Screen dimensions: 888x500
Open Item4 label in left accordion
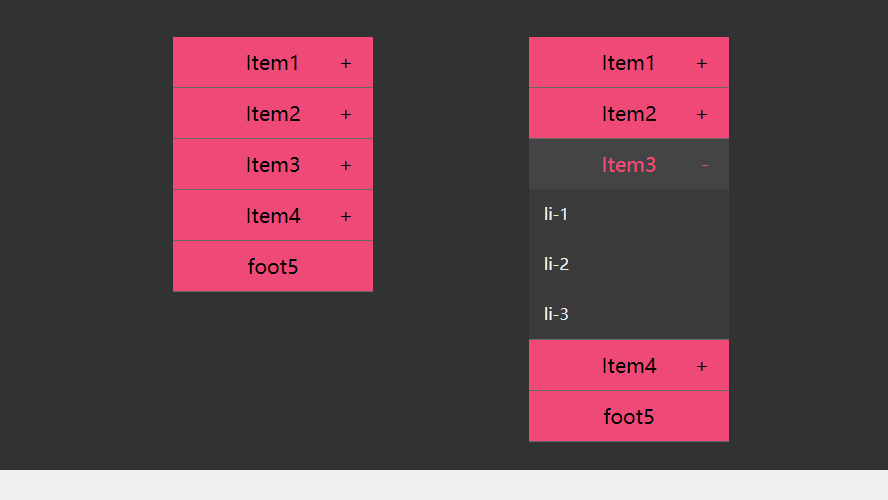click(273, 216)
